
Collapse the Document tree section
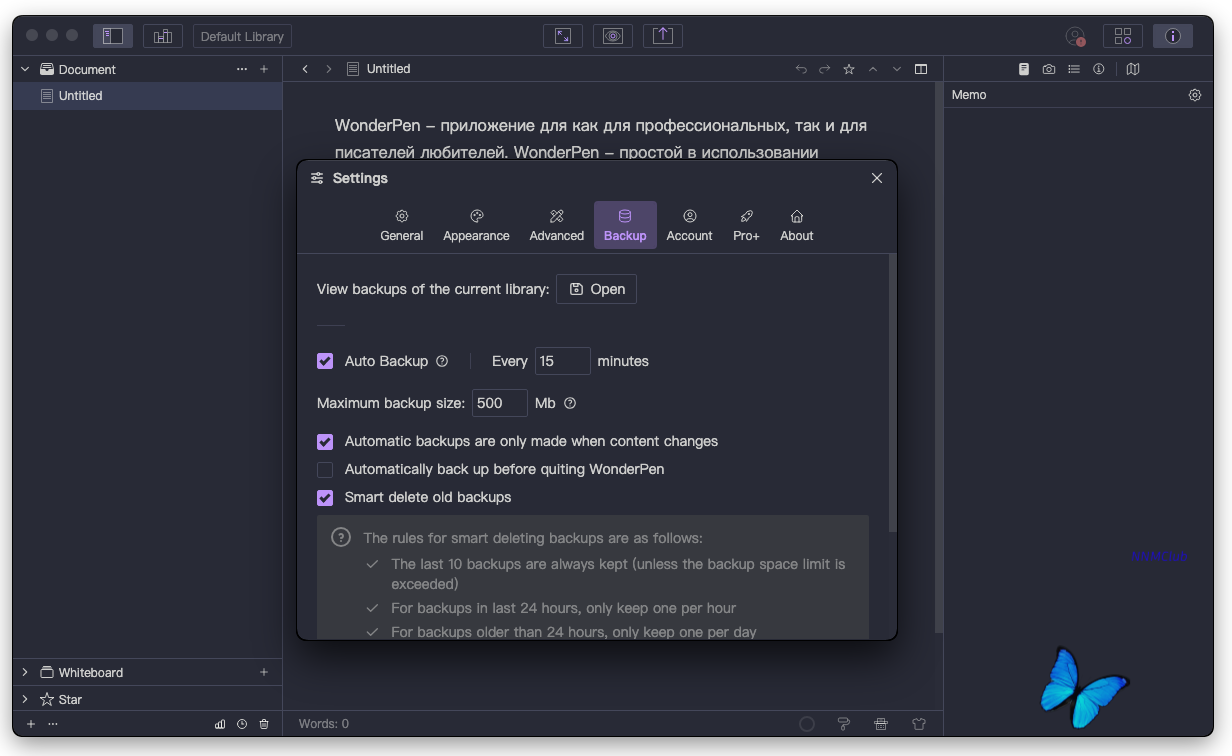(25, 69)
